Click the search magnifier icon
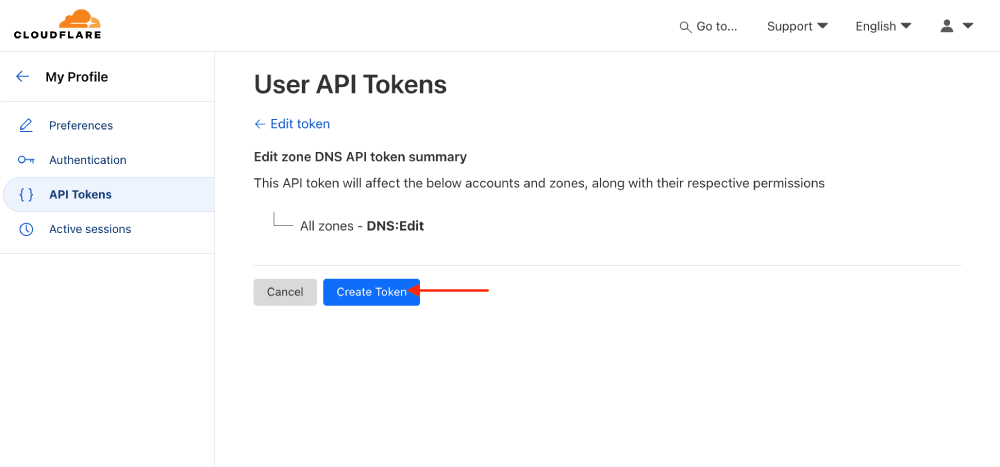 point(685,27)
